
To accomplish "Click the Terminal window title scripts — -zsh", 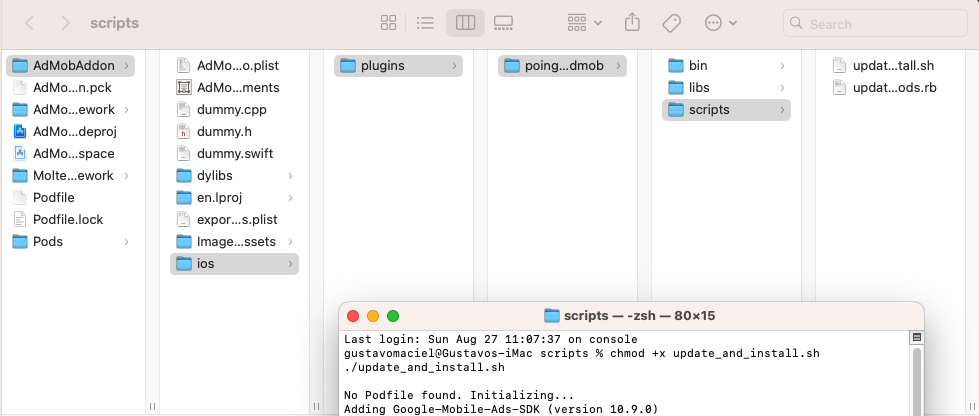I will tap(639, 315).
